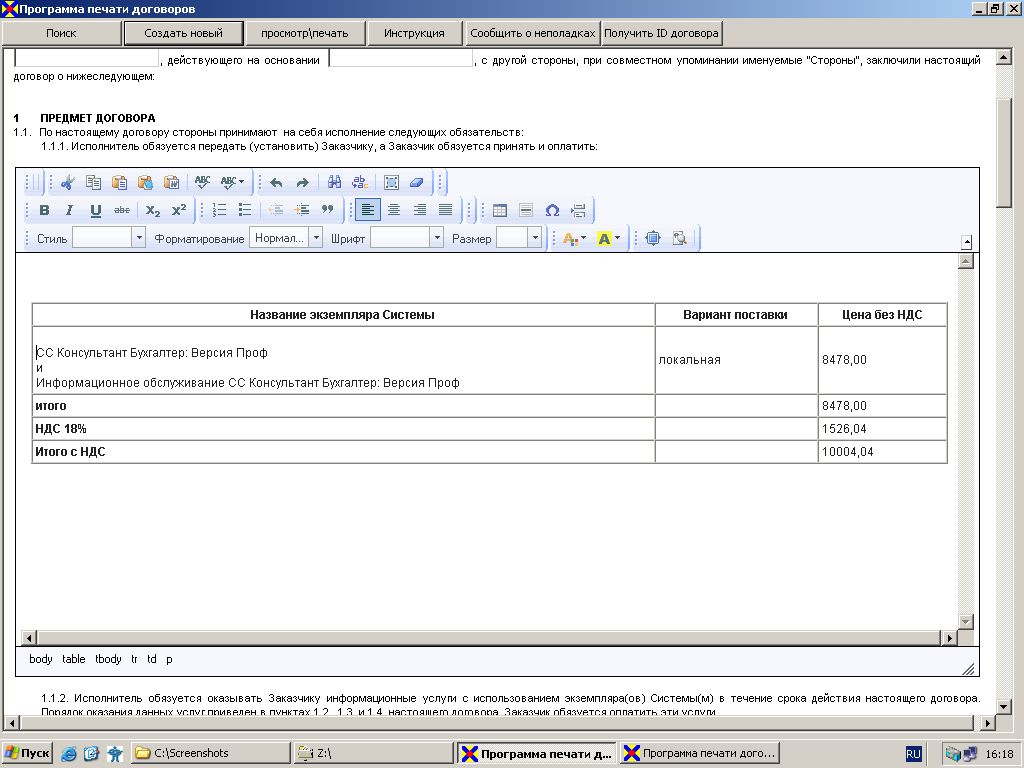
Task: Toggle Italic formatting
Action: tap(69, 210)
